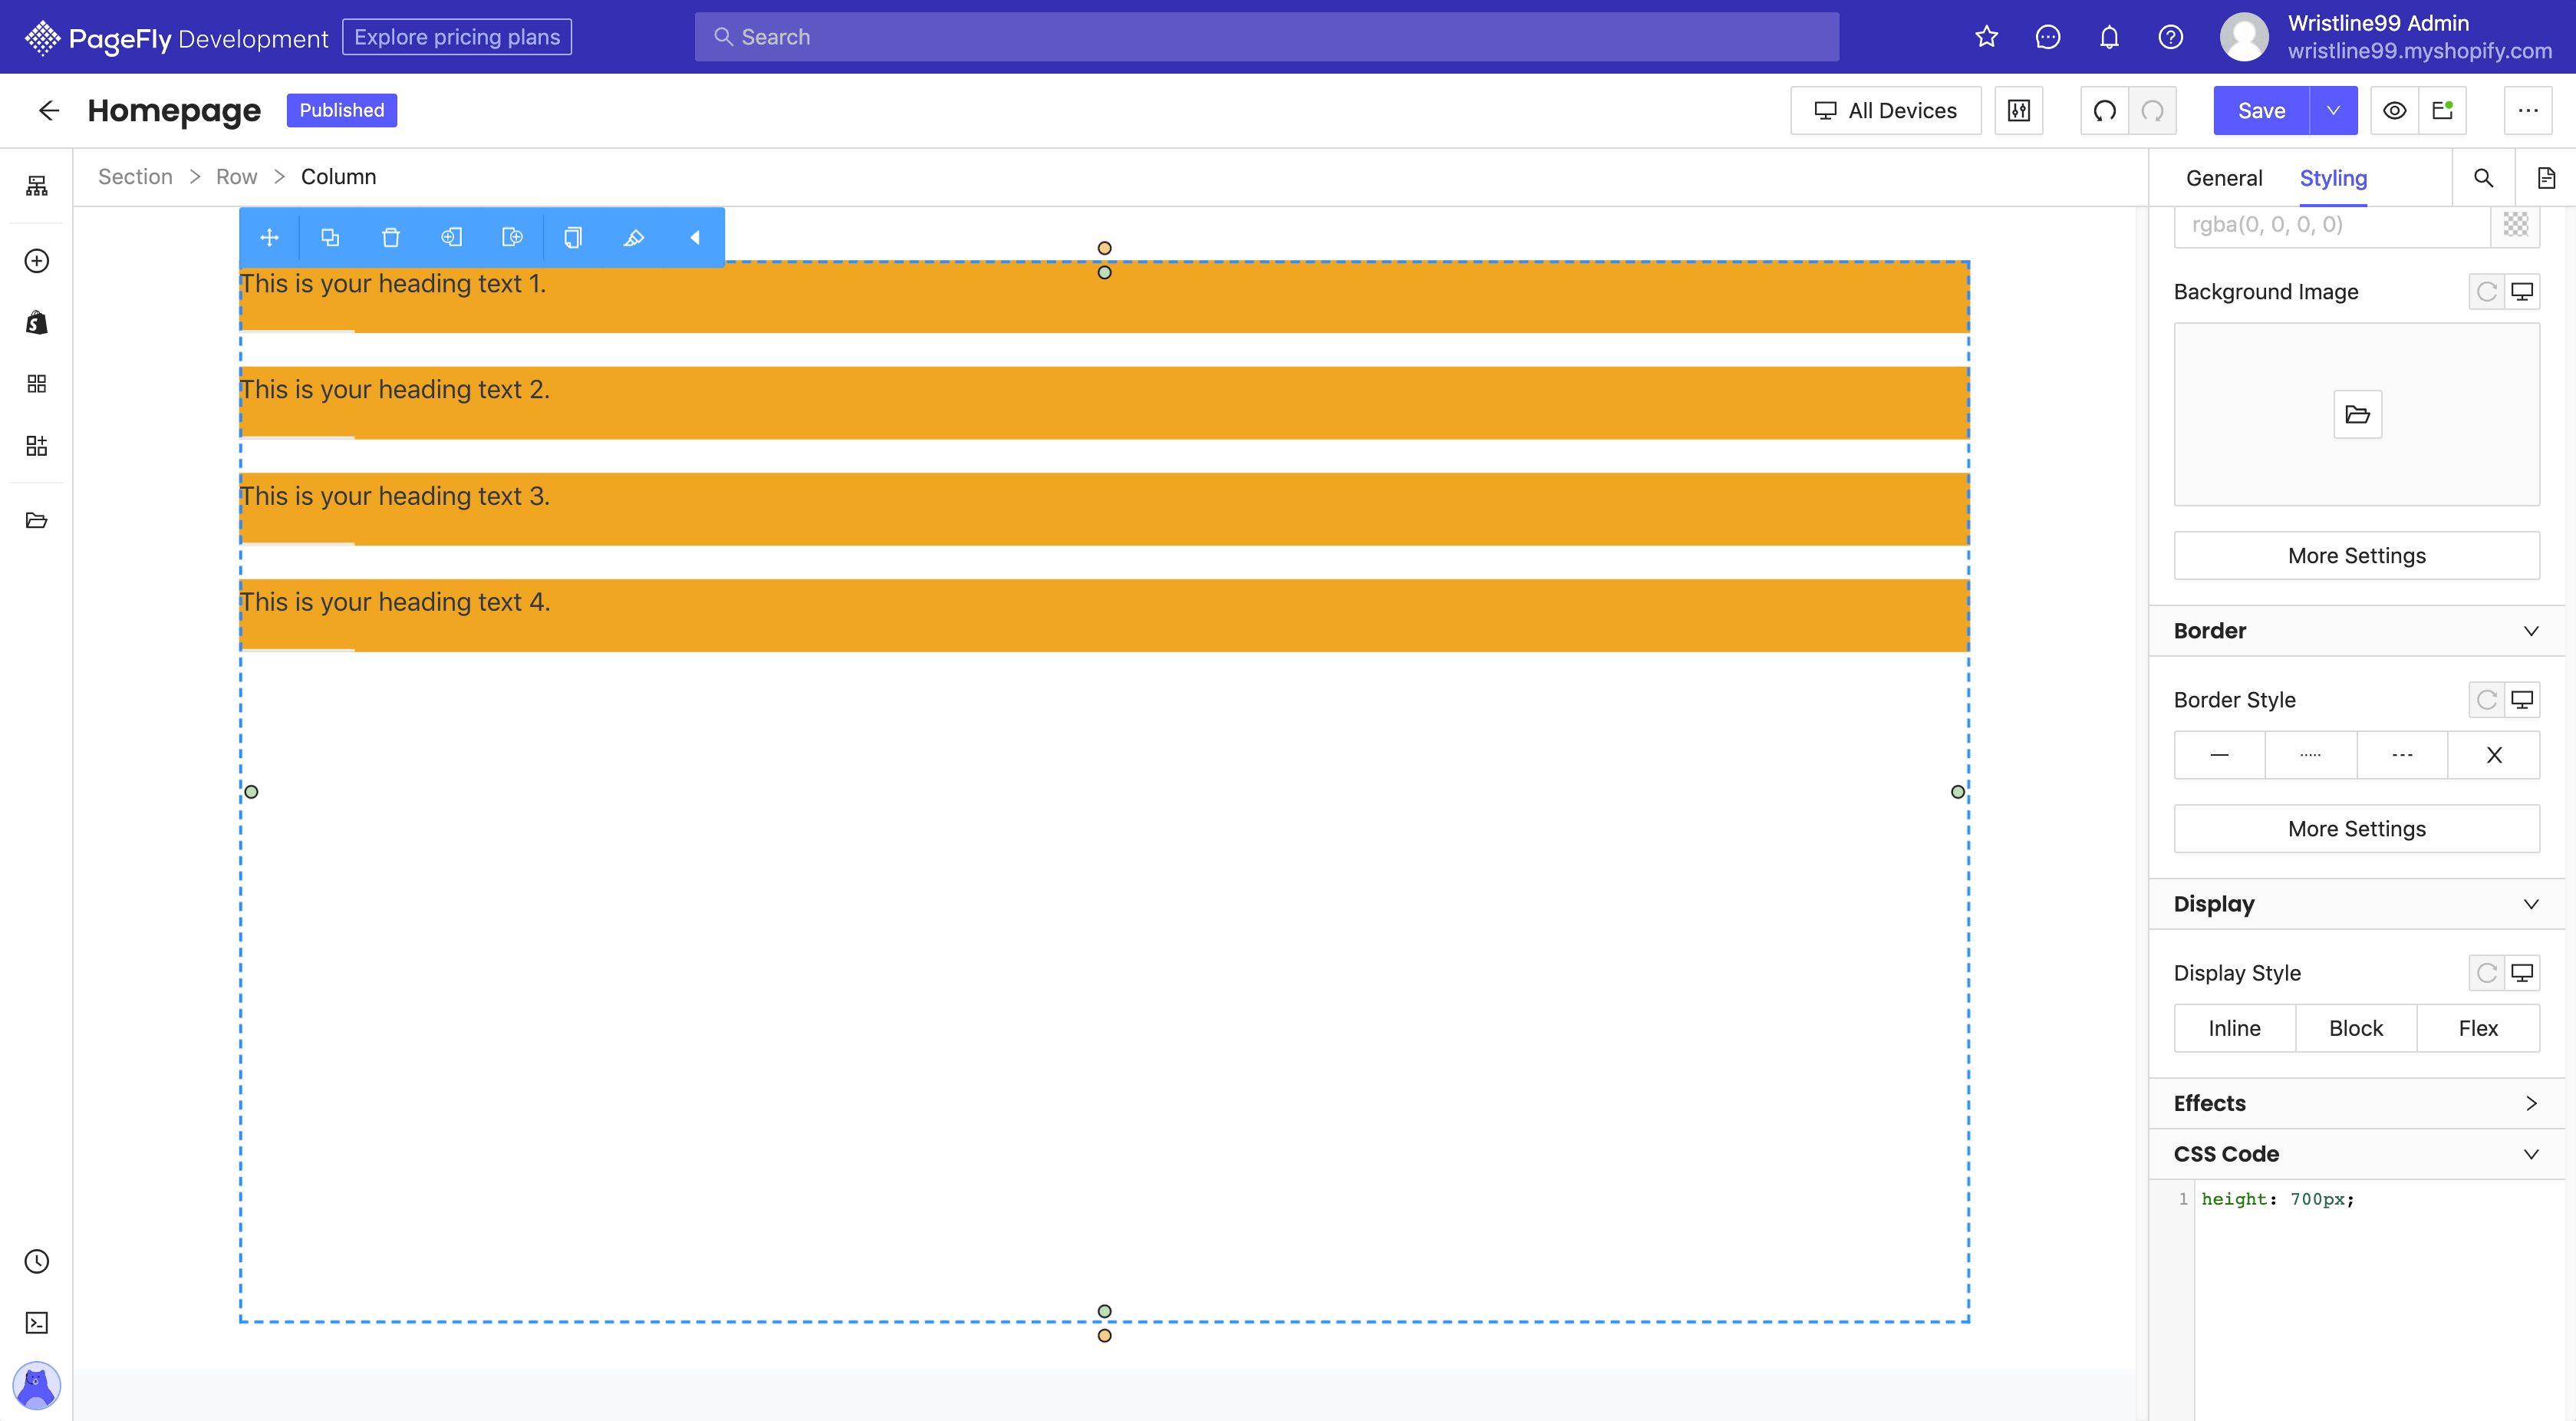Open the page outline tree icon
2576x1421 pixels.
click(37, 186)
